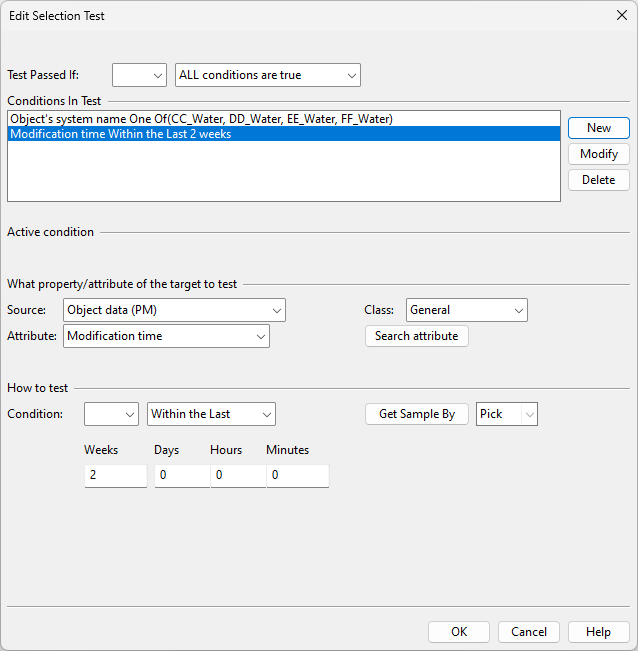The image size is (638, 651).
Task: Open the Pick sample method dropdown
Action: [x=506, y=414]
